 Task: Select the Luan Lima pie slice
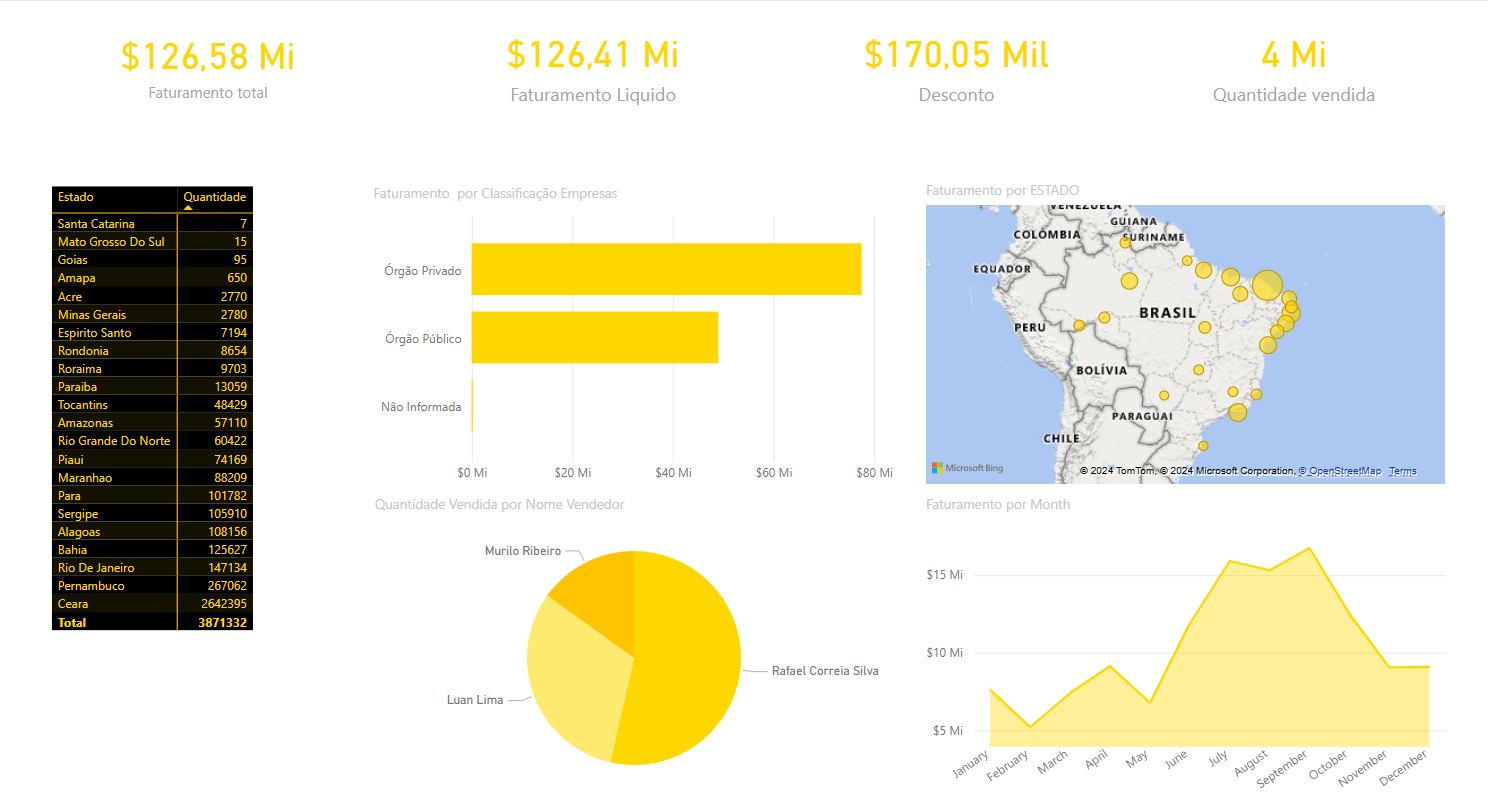click(x=570, y=690)
